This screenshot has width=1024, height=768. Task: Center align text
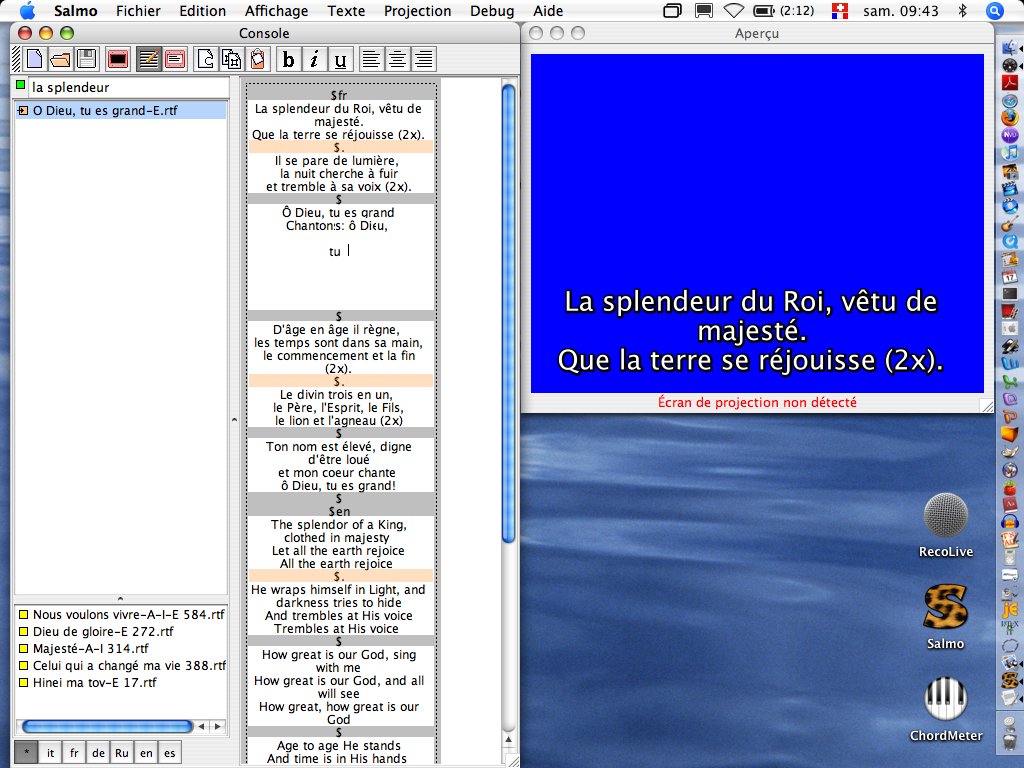(397, 59)
